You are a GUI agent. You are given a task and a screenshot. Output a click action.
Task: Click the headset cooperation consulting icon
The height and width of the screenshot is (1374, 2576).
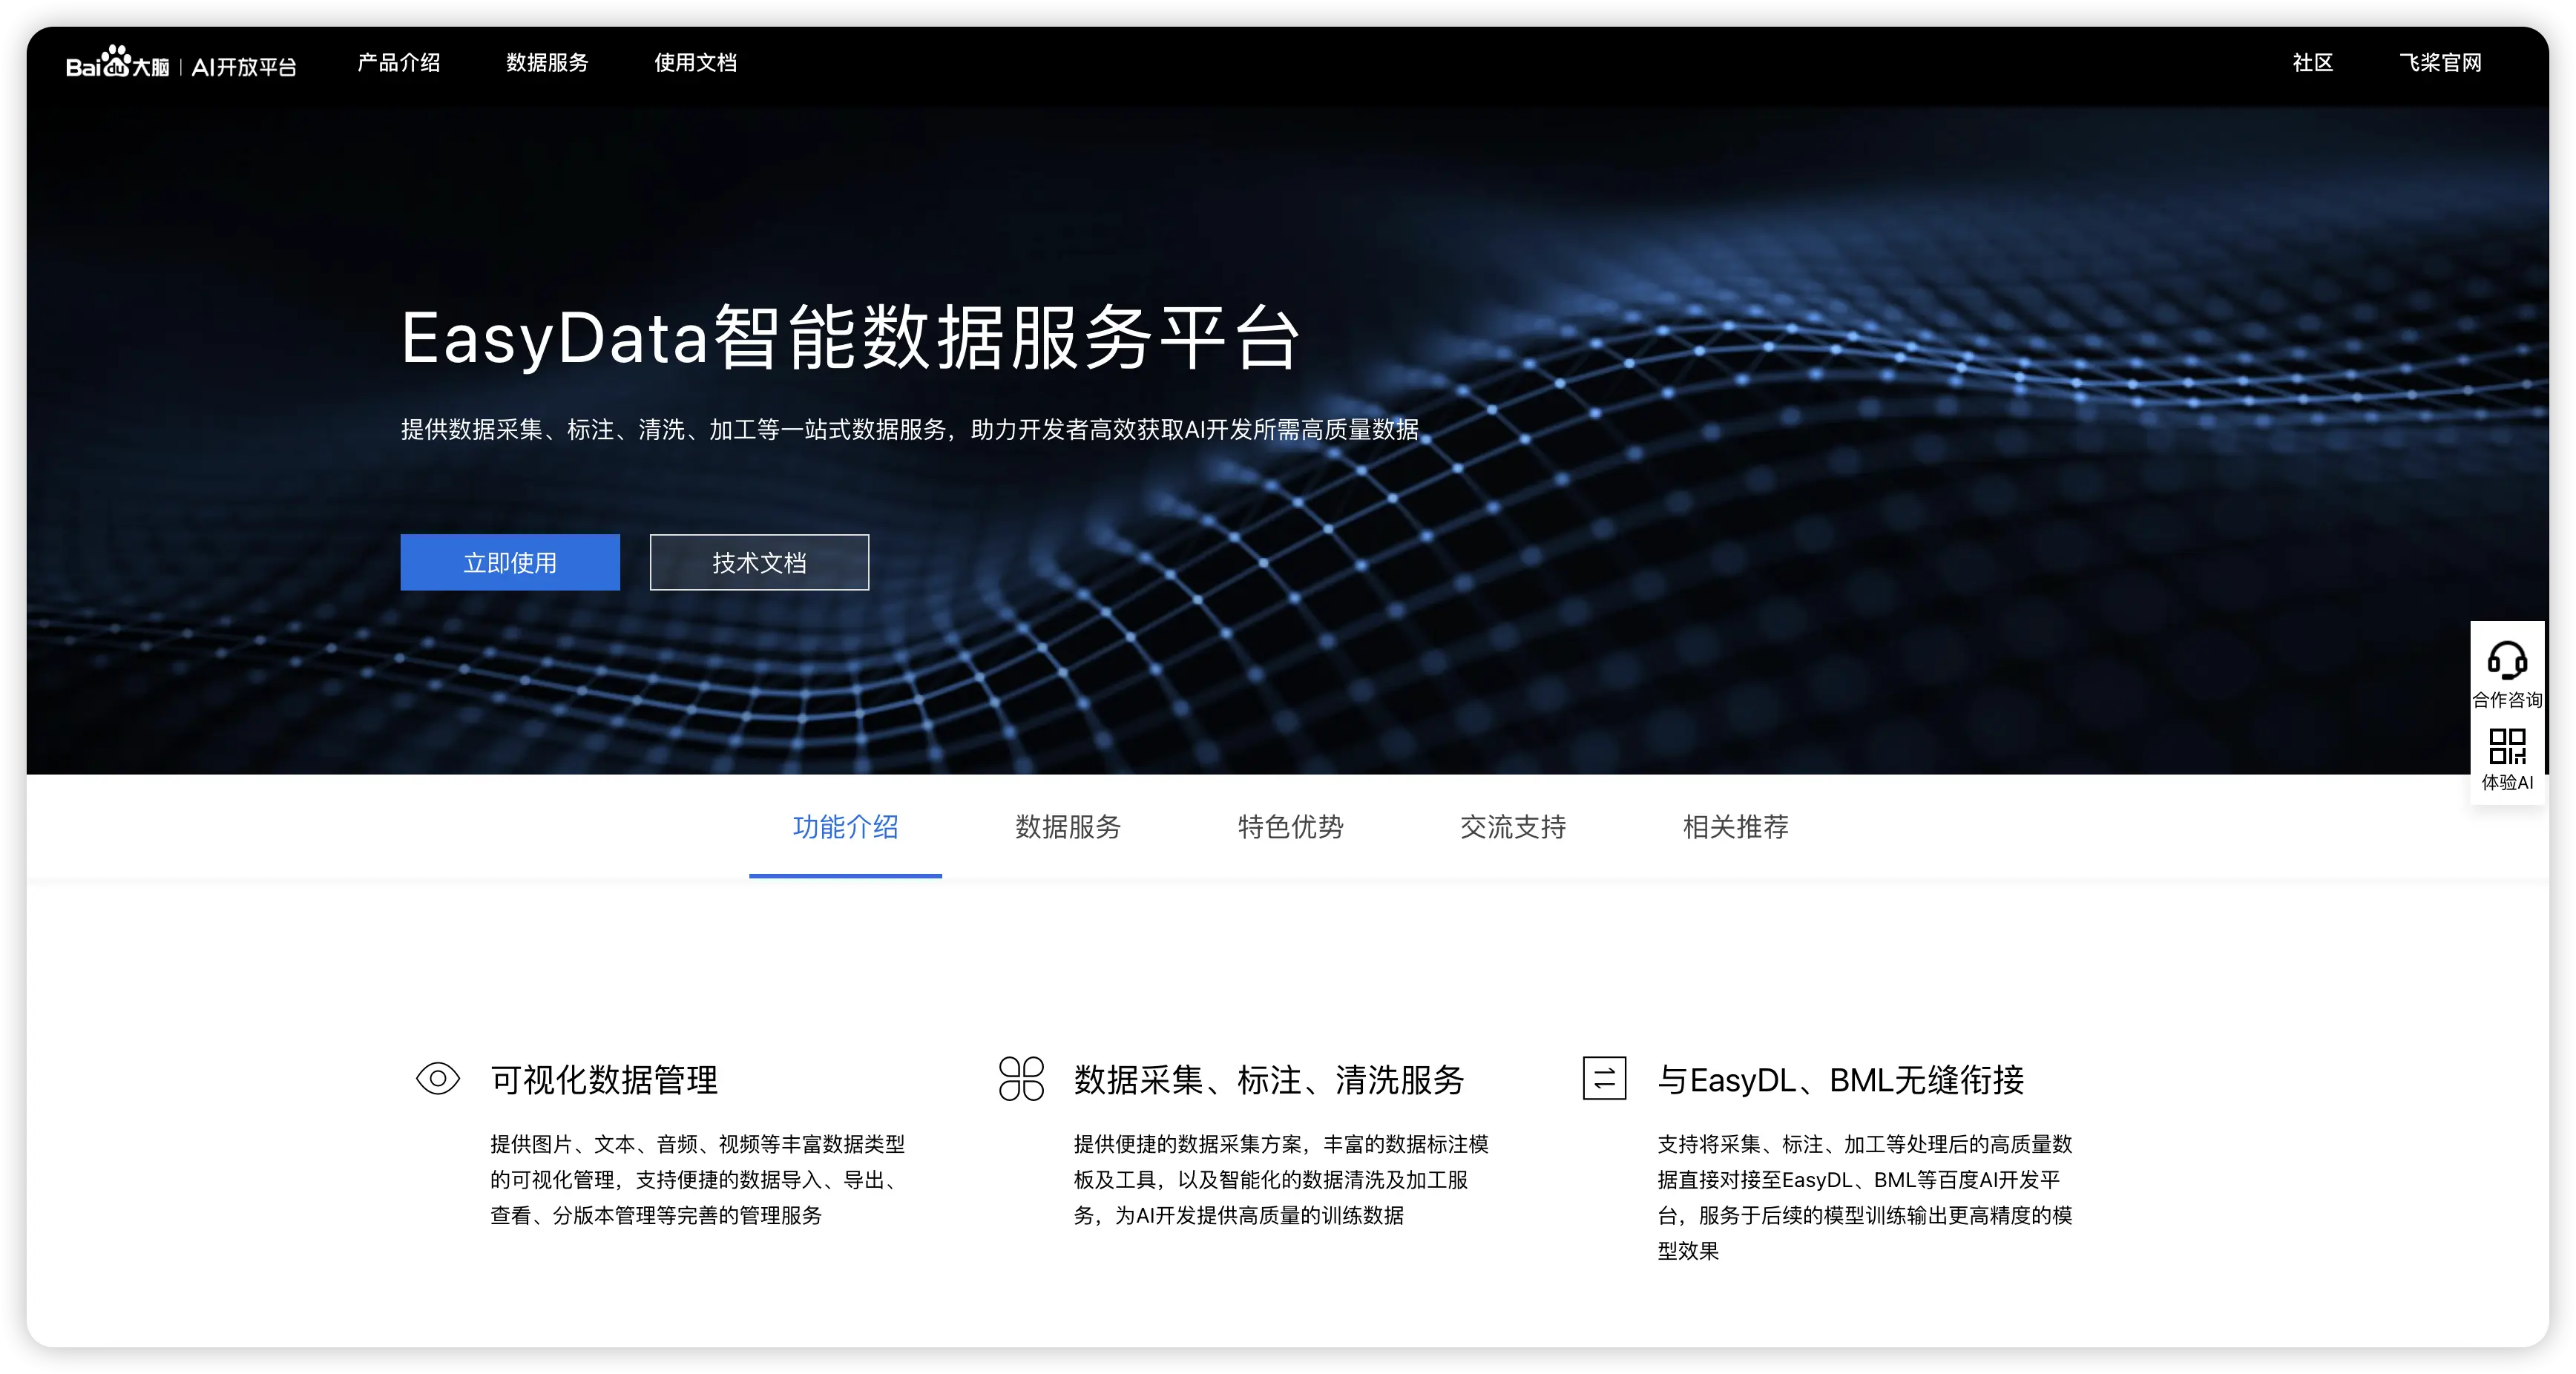click(x=2506, y=661)
